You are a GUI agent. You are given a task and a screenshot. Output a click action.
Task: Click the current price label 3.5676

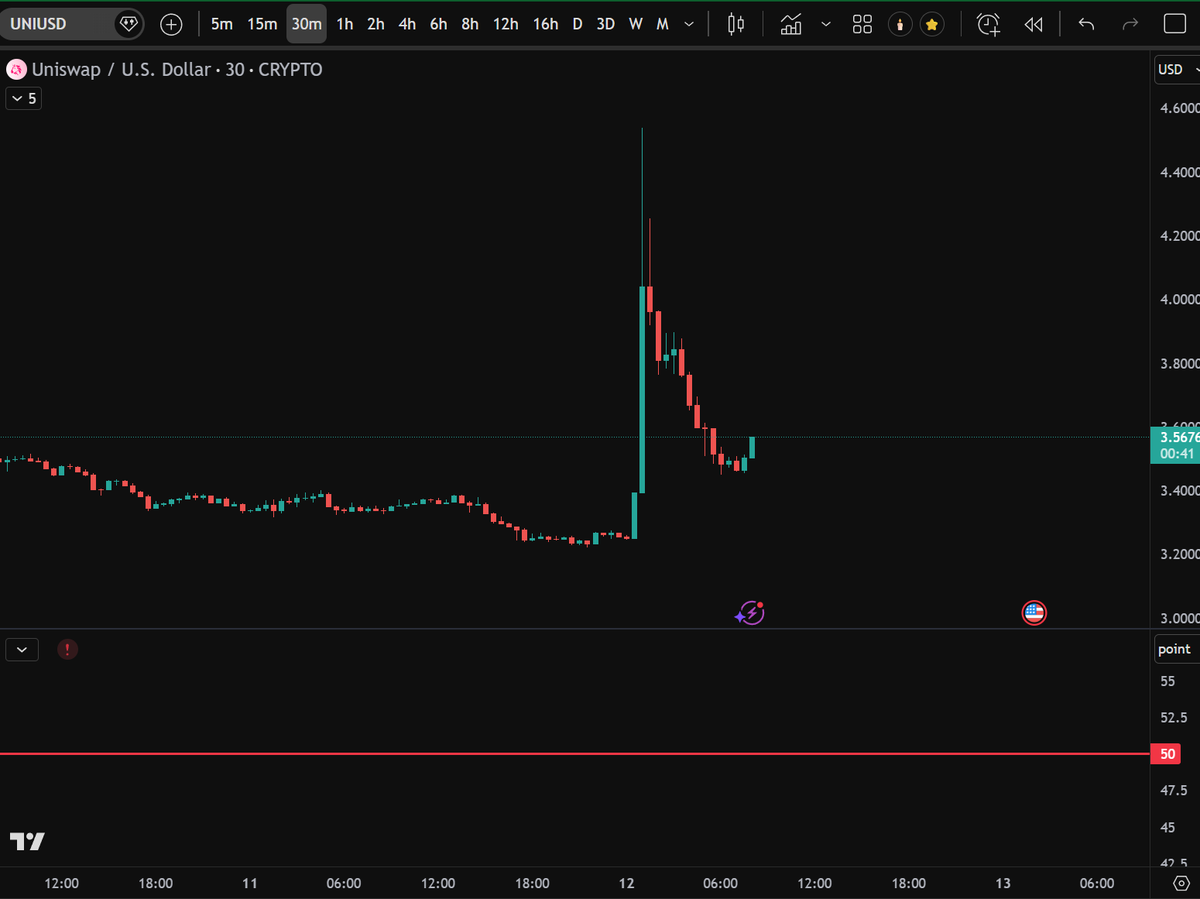[x=1175, y=437]
